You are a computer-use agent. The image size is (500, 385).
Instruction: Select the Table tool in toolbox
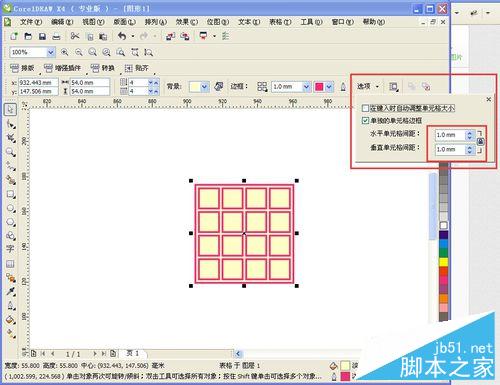[x=10, y=264]
